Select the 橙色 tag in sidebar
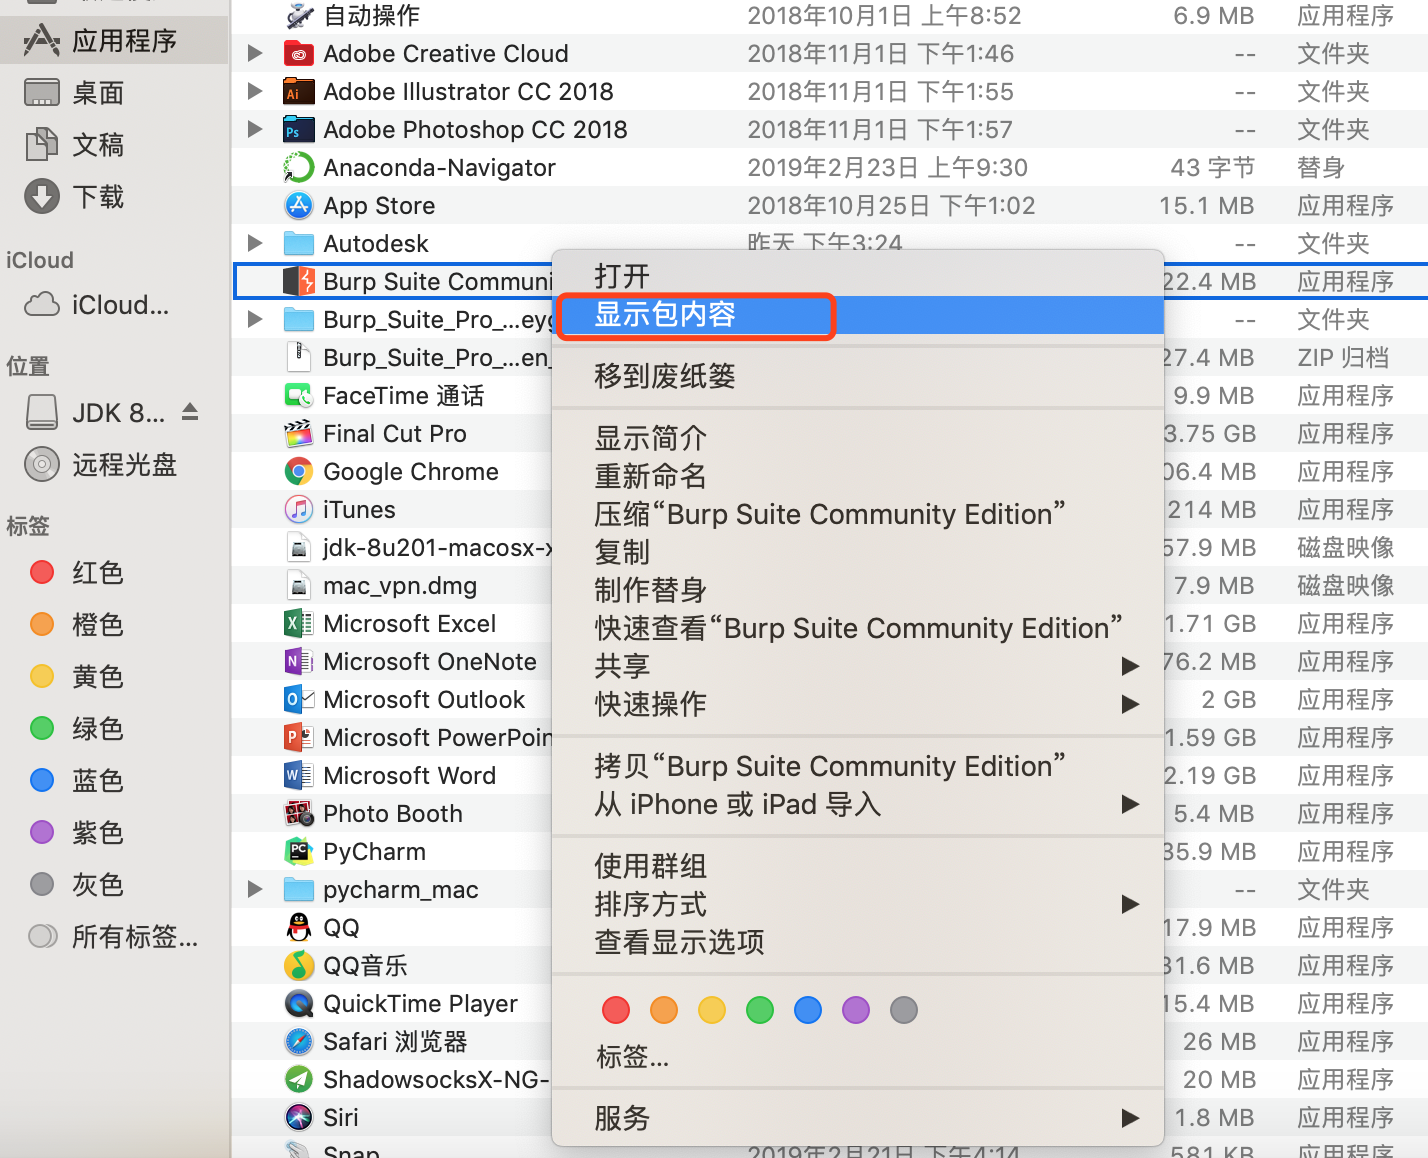The height and width of the screenshot is (1158, 1428). click(x=114, y=624)
